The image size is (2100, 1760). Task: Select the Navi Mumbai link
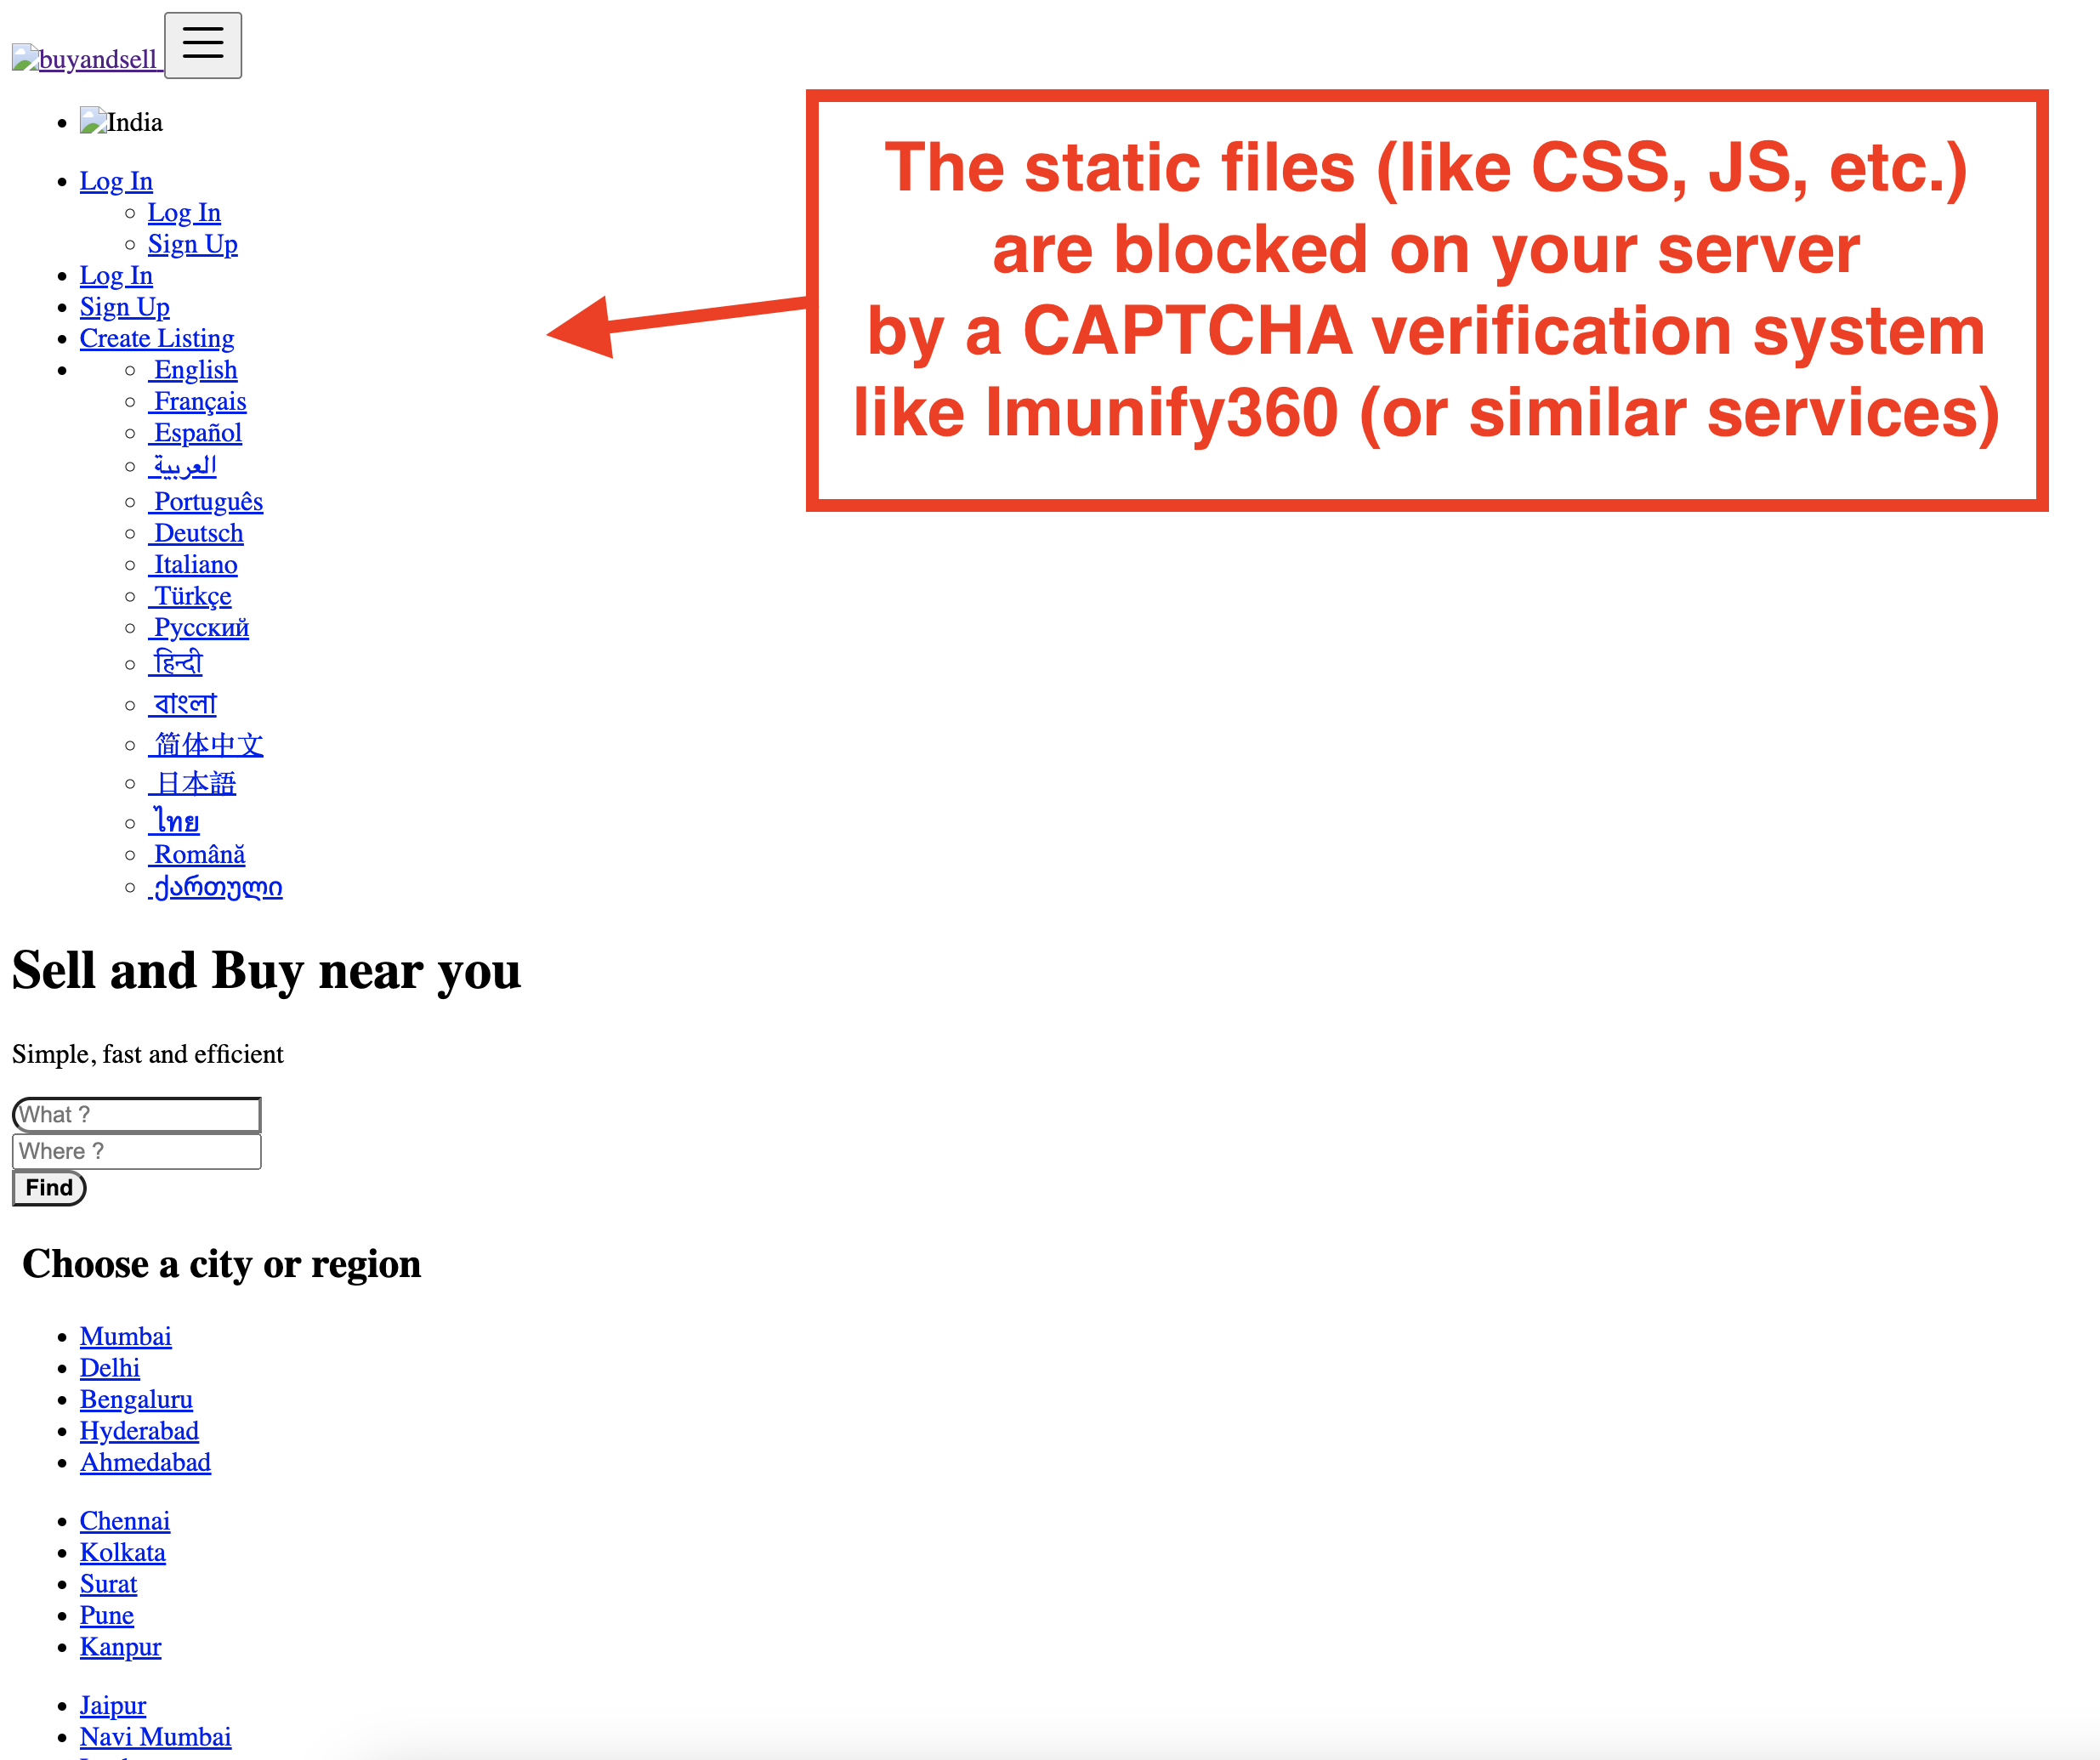coord(155,1736)
